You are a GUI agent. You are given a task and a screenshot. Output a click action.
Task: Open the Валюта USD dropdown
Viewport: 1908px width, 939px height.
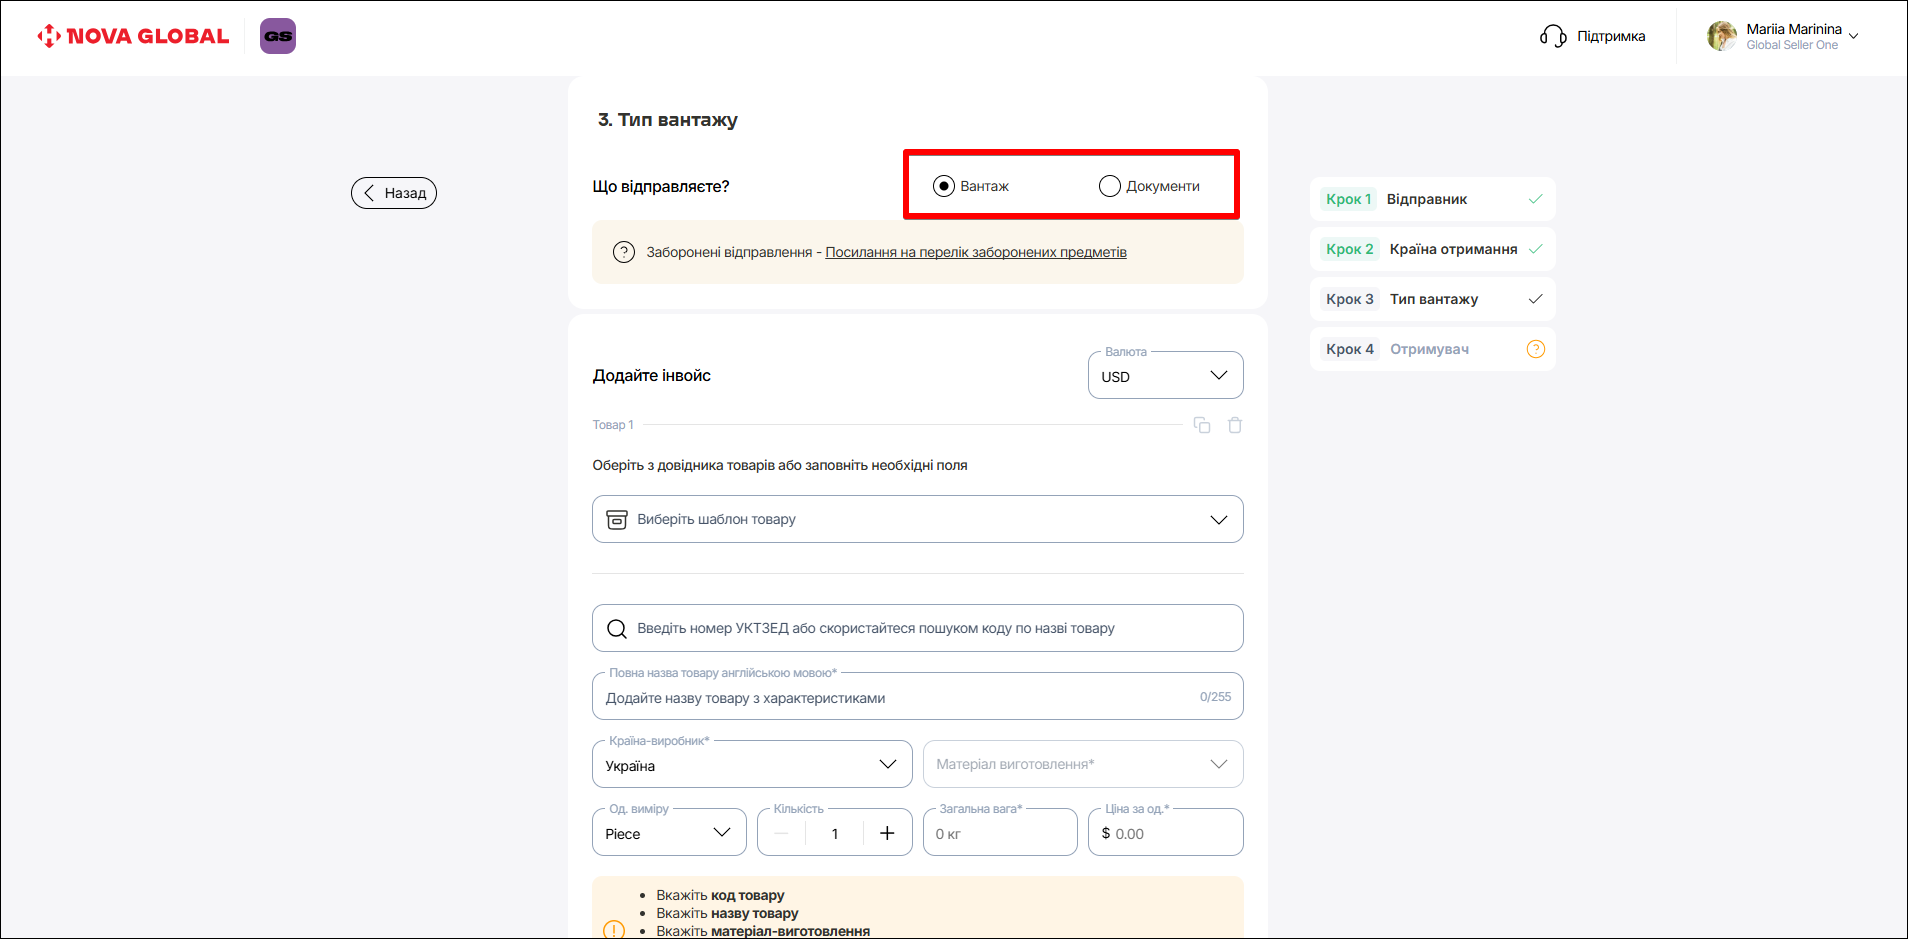coord(1165,376)
